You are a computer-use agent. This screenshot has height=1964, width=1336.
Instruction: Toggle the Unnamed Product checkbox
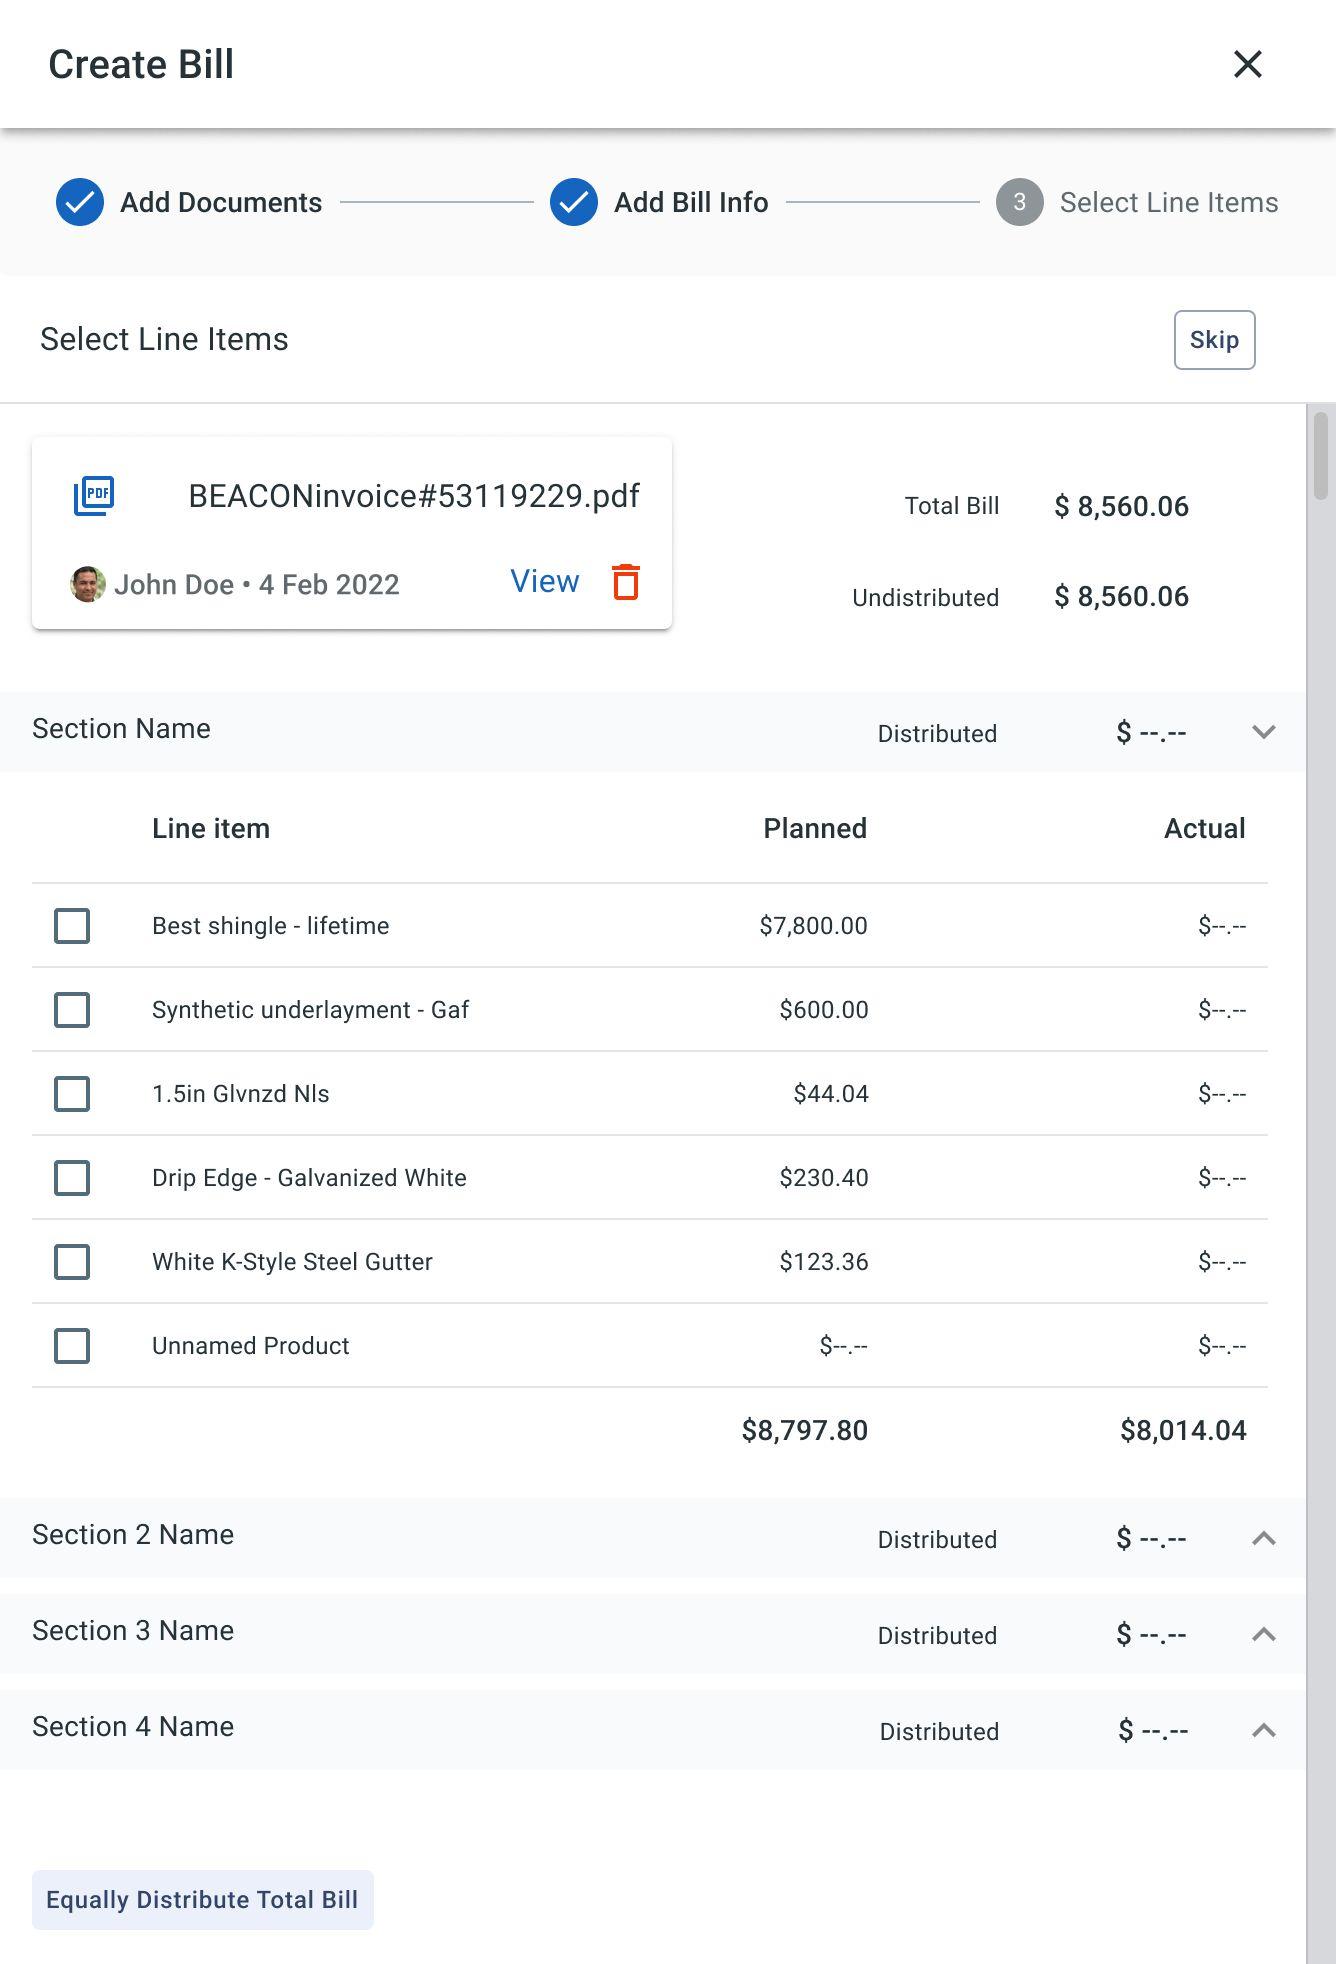[x=72, y=1346]
